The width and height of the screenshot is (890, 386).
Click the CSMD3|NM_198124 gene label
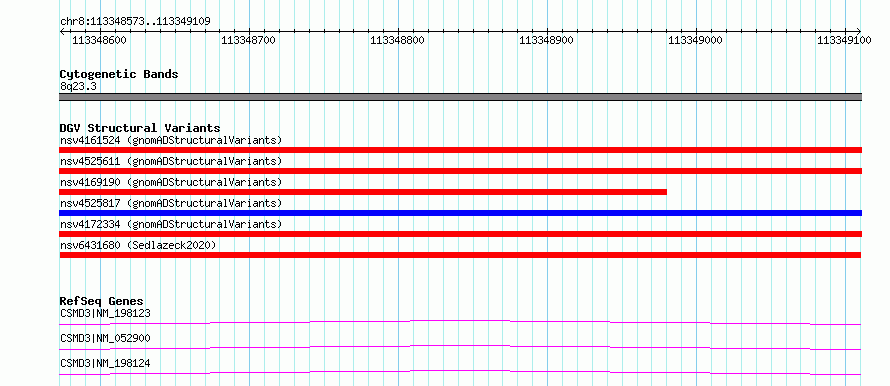point(105,363)
